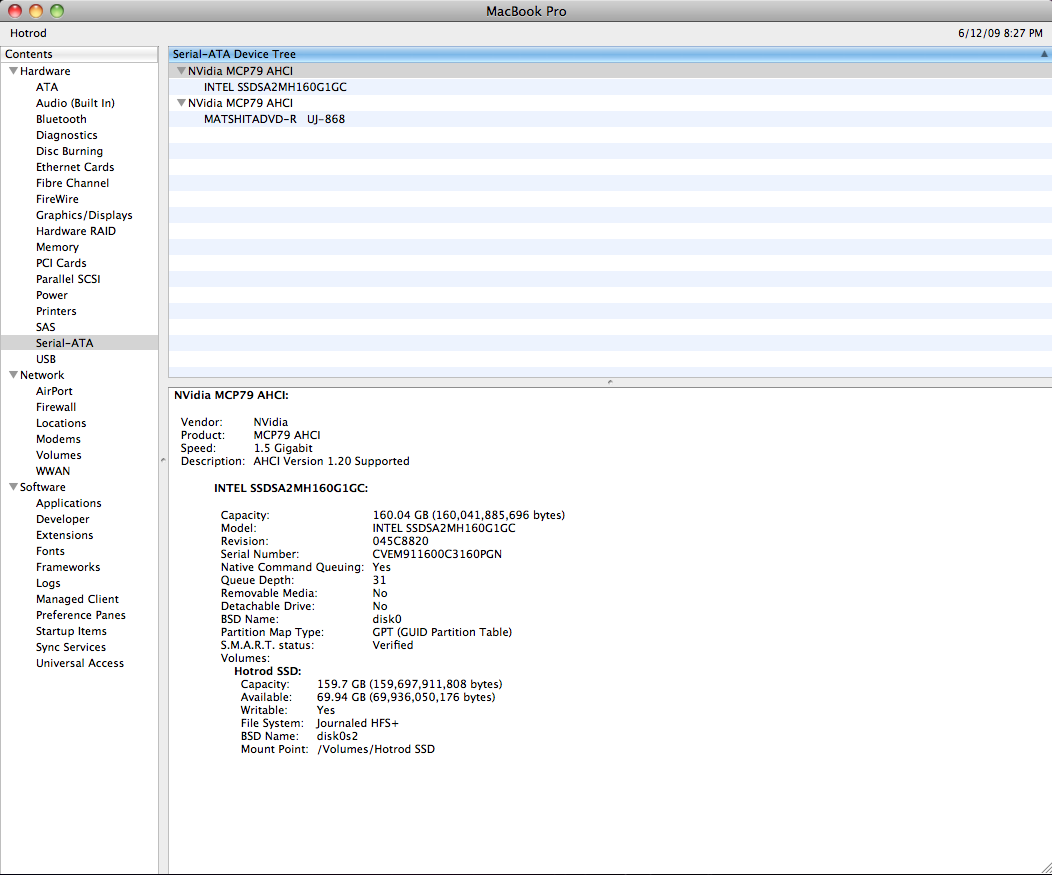Select Parallel SCSI in sidebar
This screenshot has width=1052, height=875.
pos(68,278)
